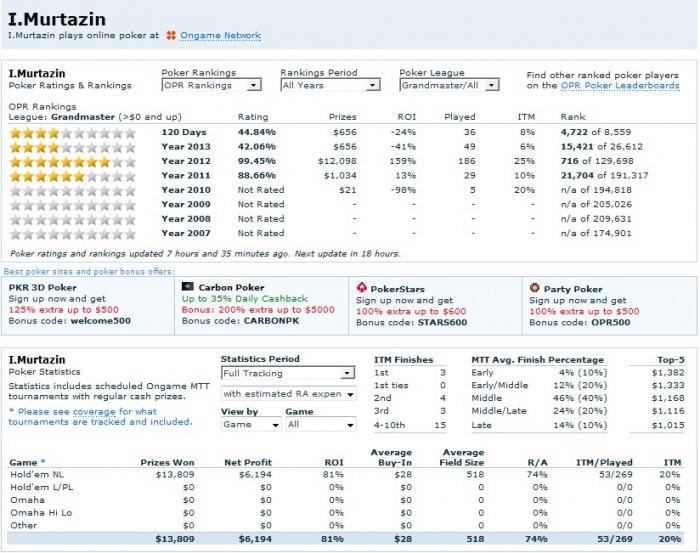This screenshot has width=700, height=553.
Task: Open the Poker Rankings dropdown
Action: point(211,86)
